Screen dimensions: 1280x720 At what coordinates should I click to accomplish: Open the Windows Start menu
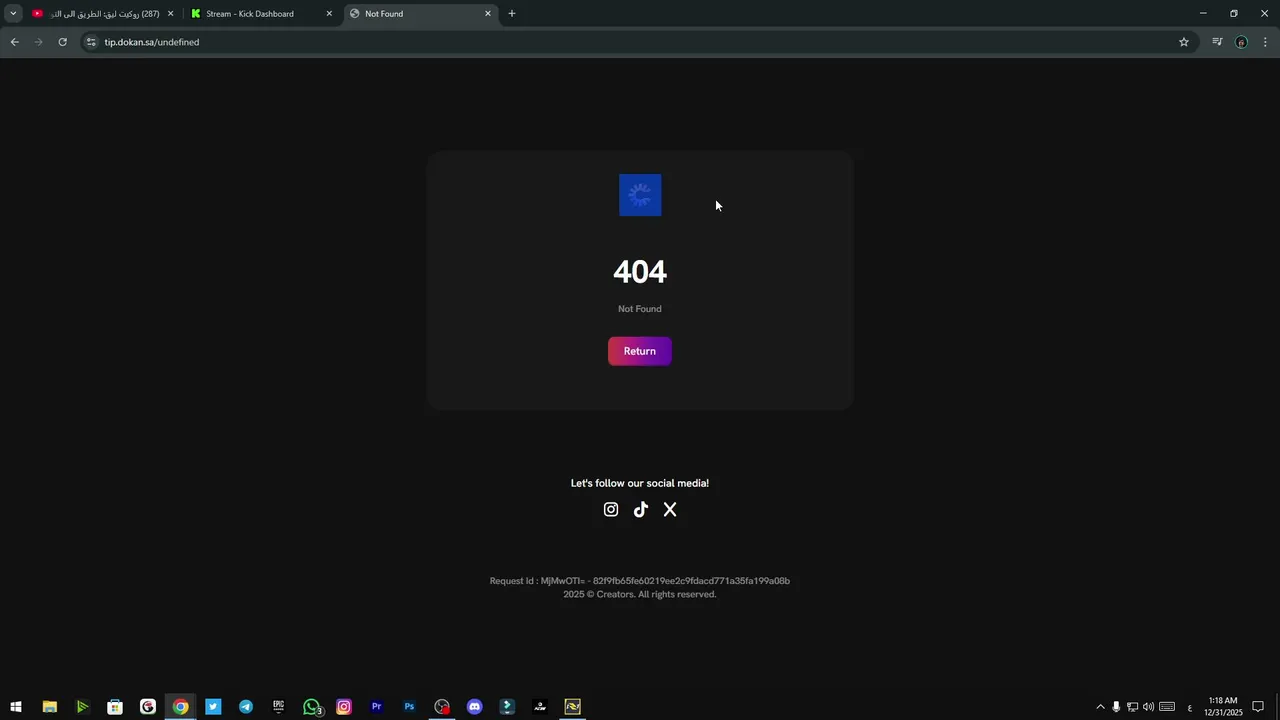16,707
